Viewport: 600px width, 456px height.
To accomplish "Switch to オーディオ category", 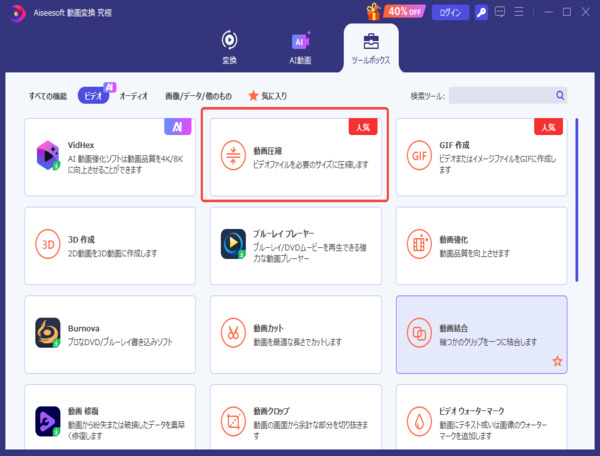I will click(x=134, y=96).
